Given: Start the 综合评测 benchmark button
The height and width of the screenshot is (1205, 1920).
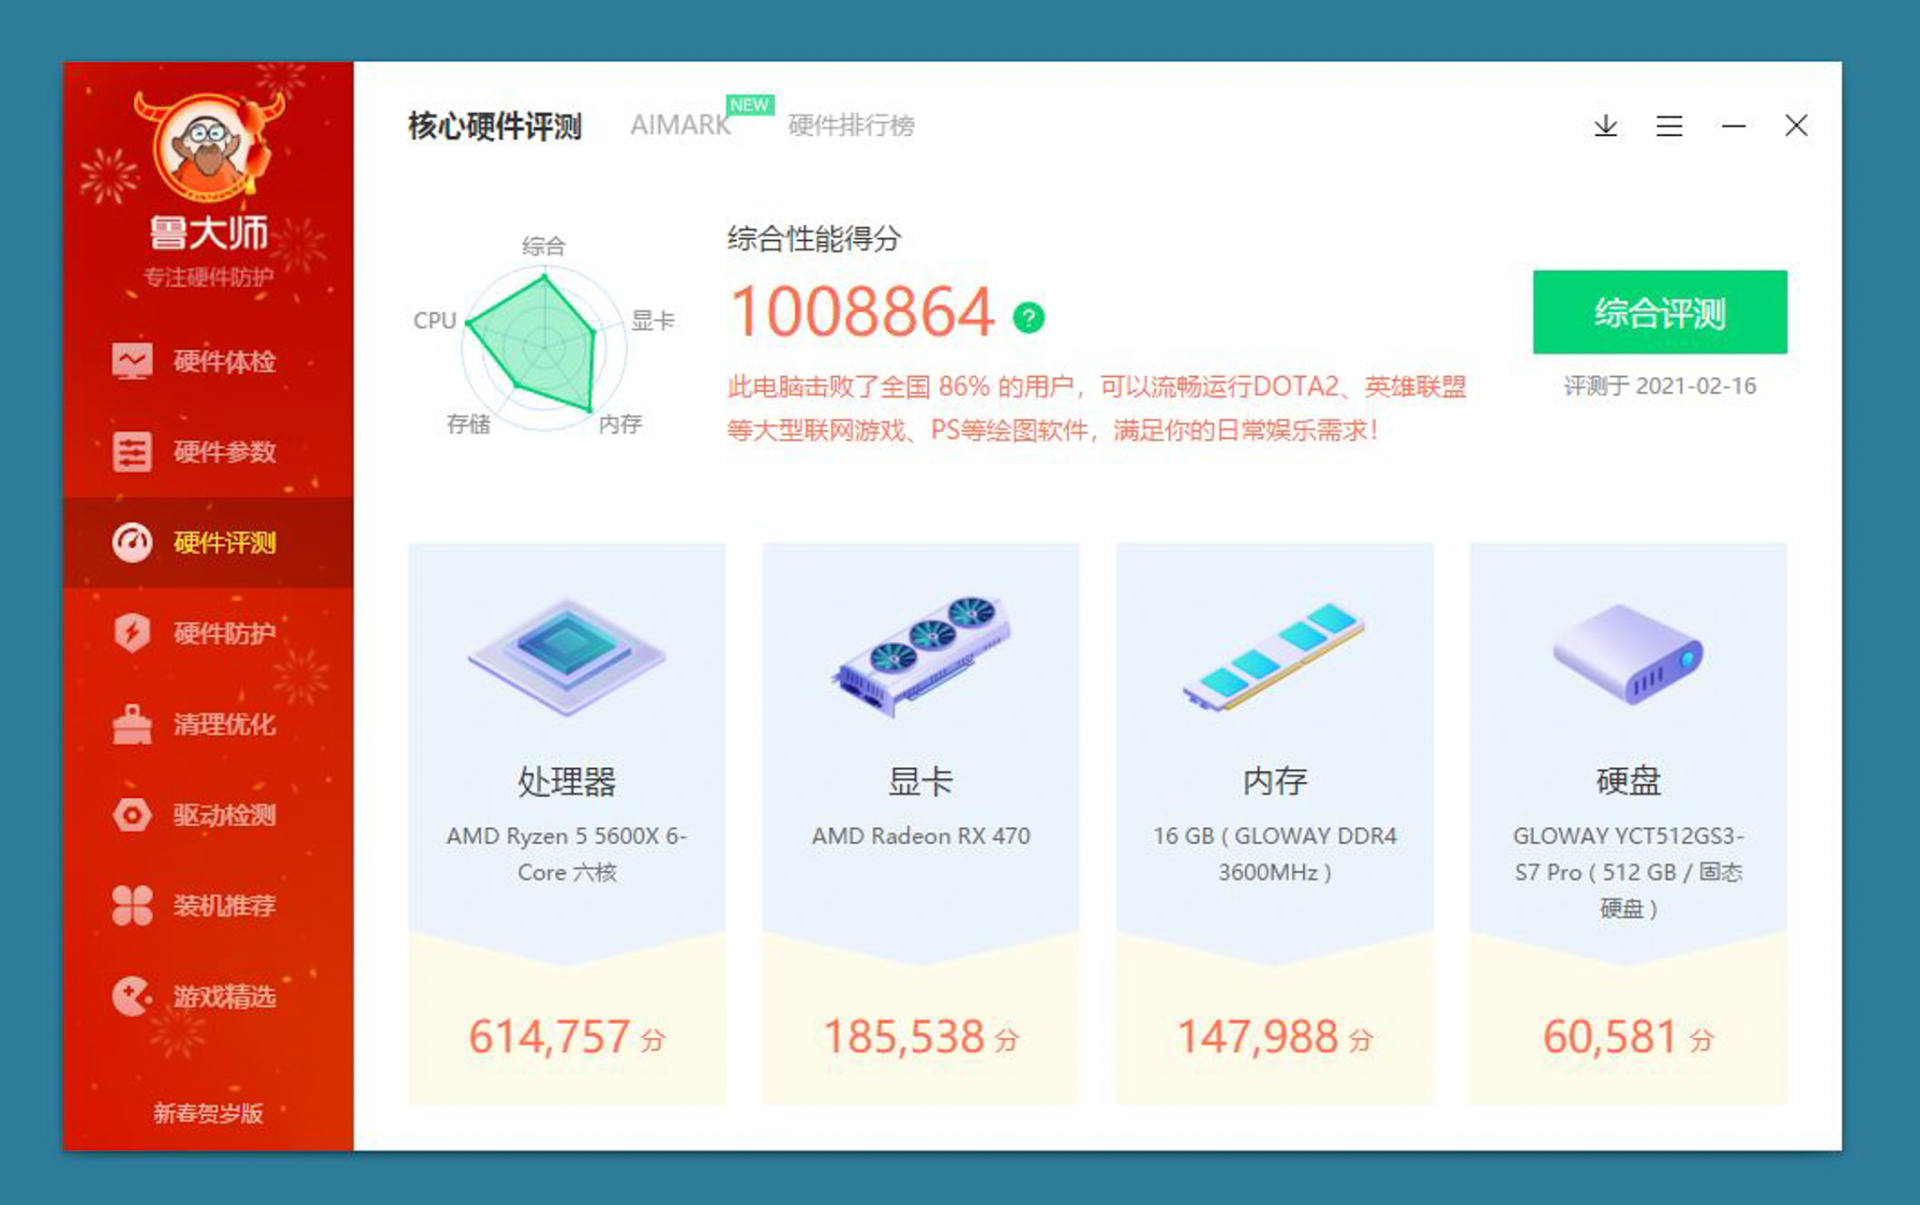Looking at the screenshot, I should tap(1660, 312).
